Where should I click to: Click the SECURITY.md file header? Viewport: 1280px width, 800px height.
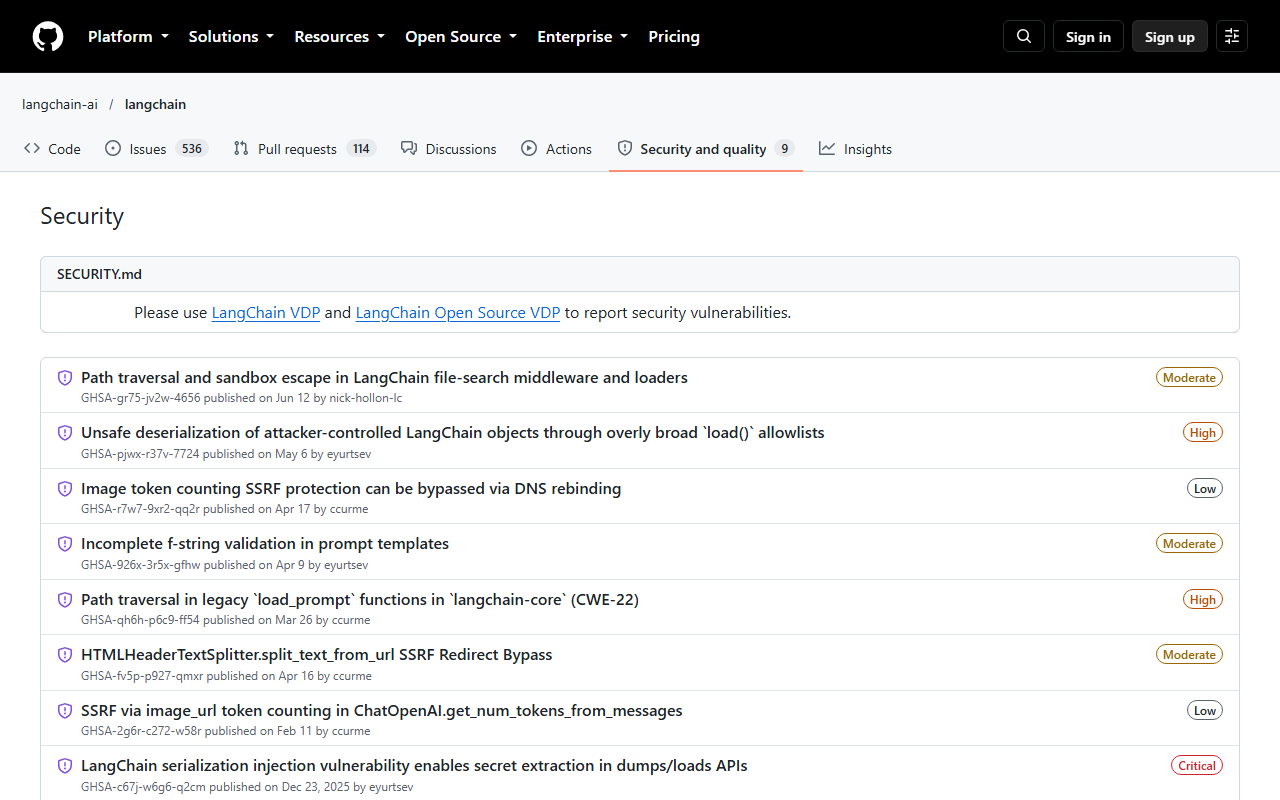640,274
